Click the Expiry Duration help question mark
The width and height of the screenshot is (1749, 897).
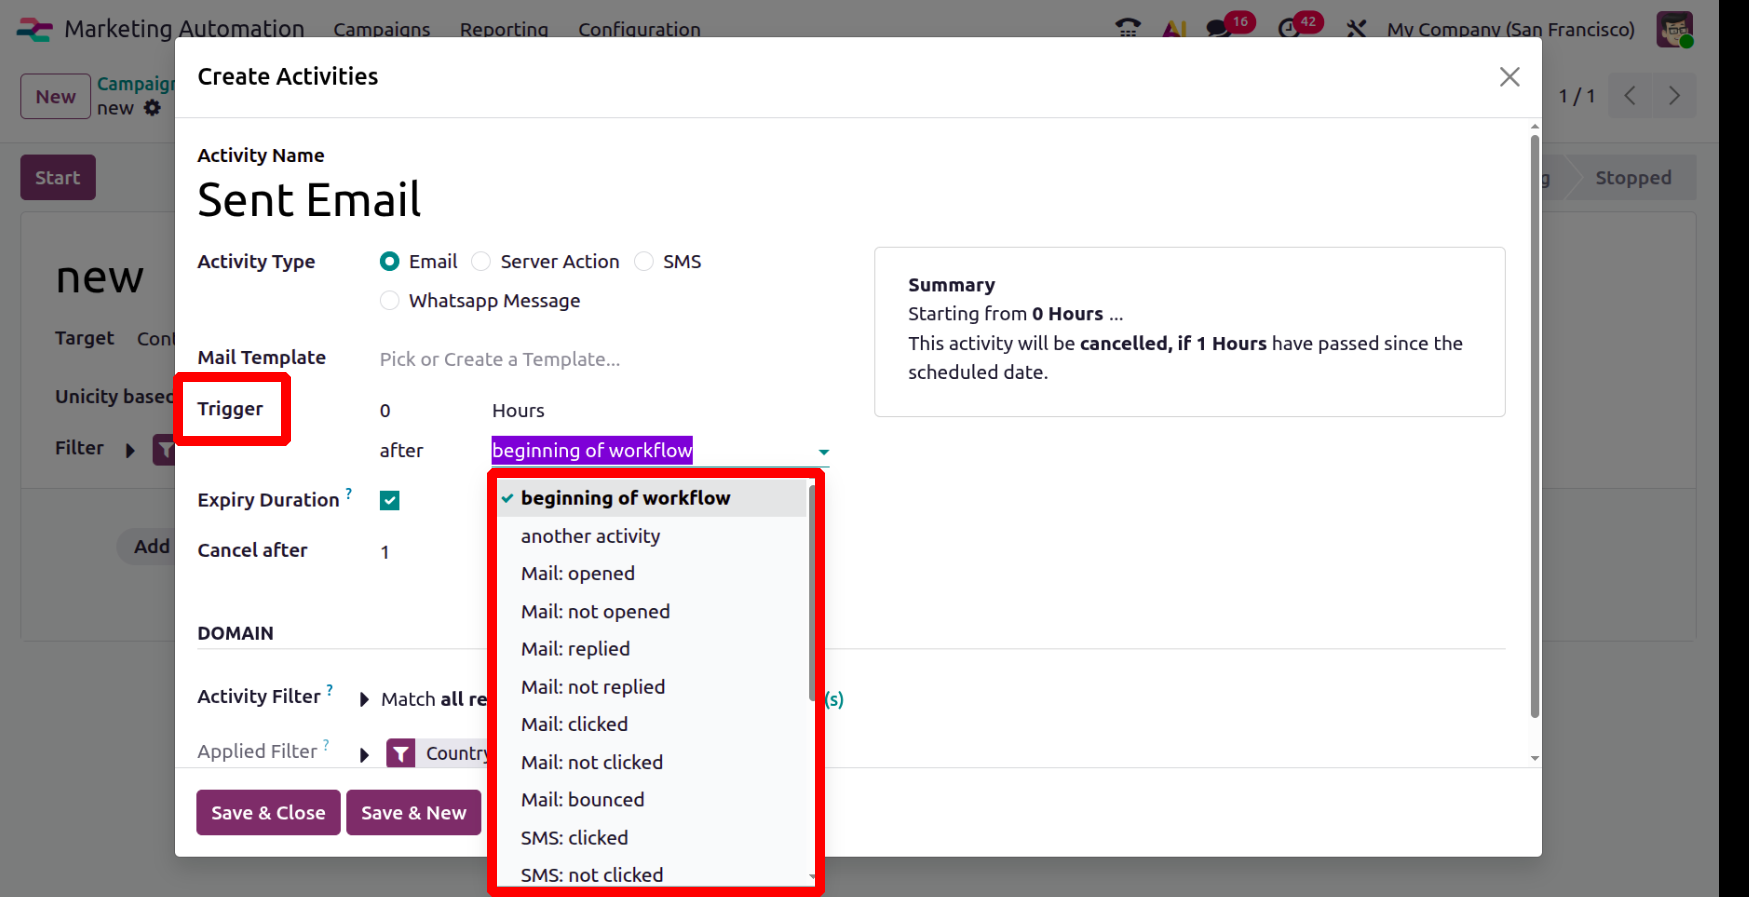(349, 493)
